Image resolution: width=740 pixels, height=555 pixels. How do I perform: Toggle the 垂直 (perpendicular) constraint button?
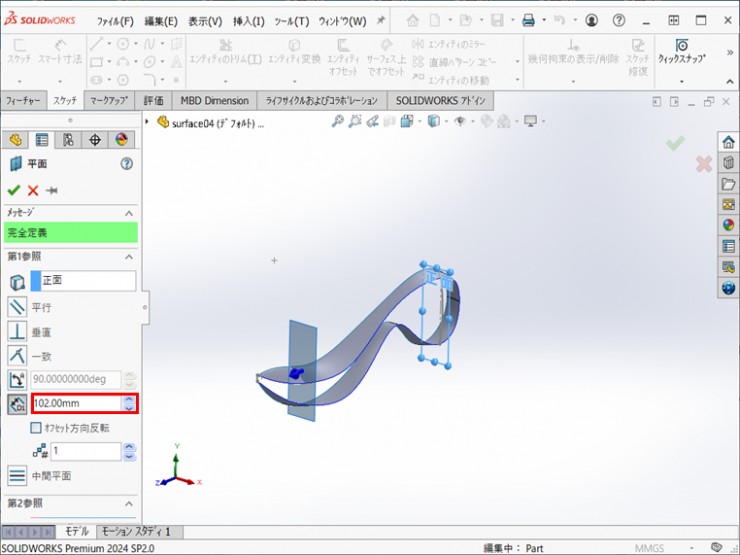[17, 331]
